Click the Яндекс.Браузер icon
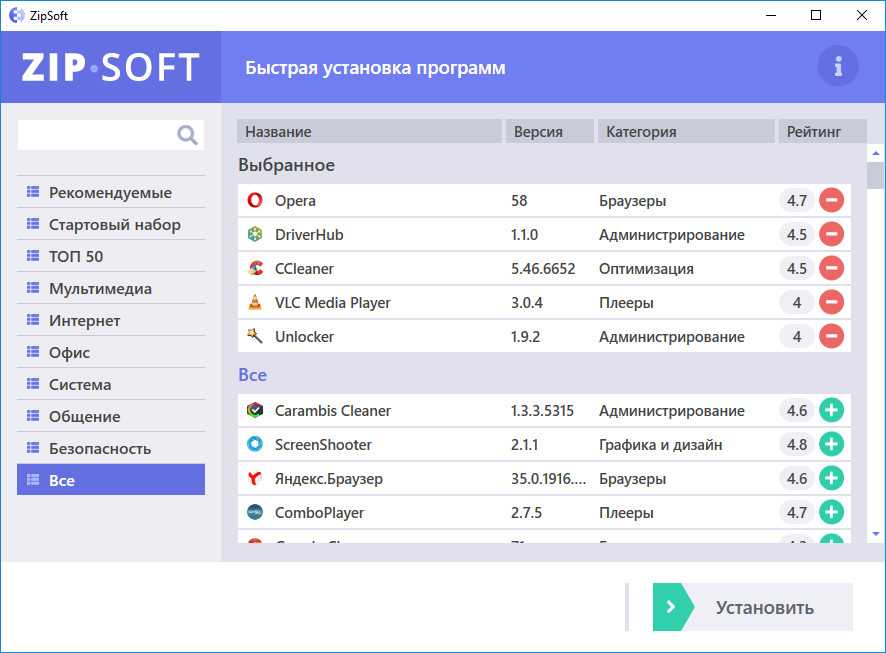Image resolution: width=886 pixels, height=653 pixels. [254, 479]
